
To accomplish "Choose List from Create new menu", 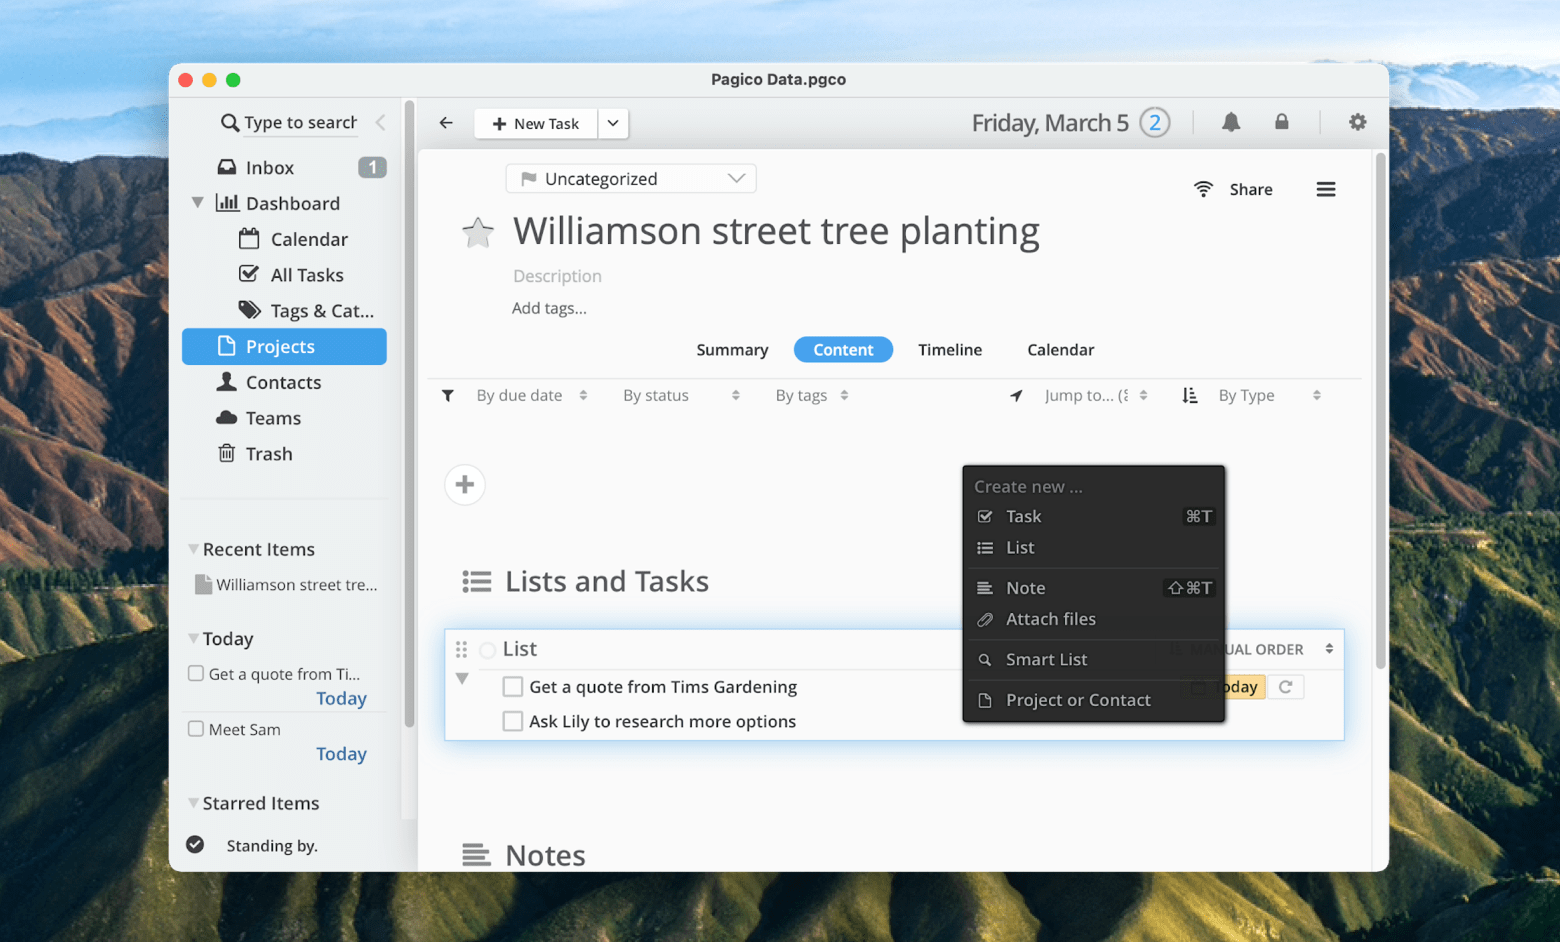I will tap(1094, 548).
